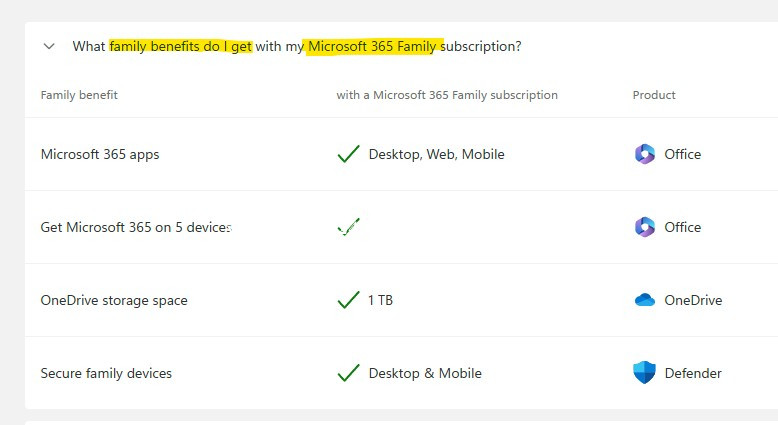Click the checkmark in the 5 devices row
This screenshot has height=425, width=778.
[348, 228]
